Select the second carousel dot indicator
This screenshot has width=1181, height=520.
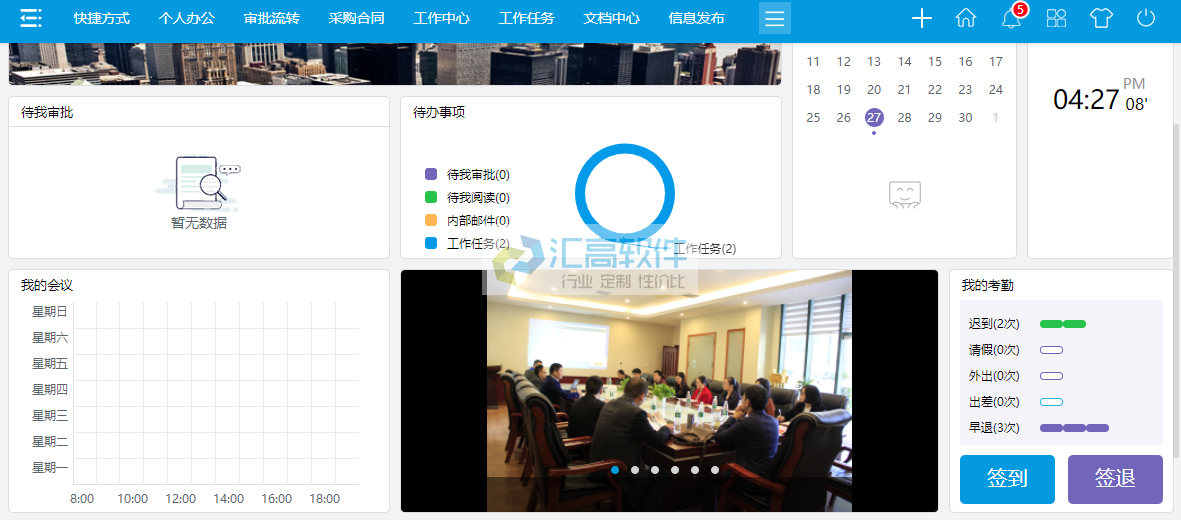point(635,470)
